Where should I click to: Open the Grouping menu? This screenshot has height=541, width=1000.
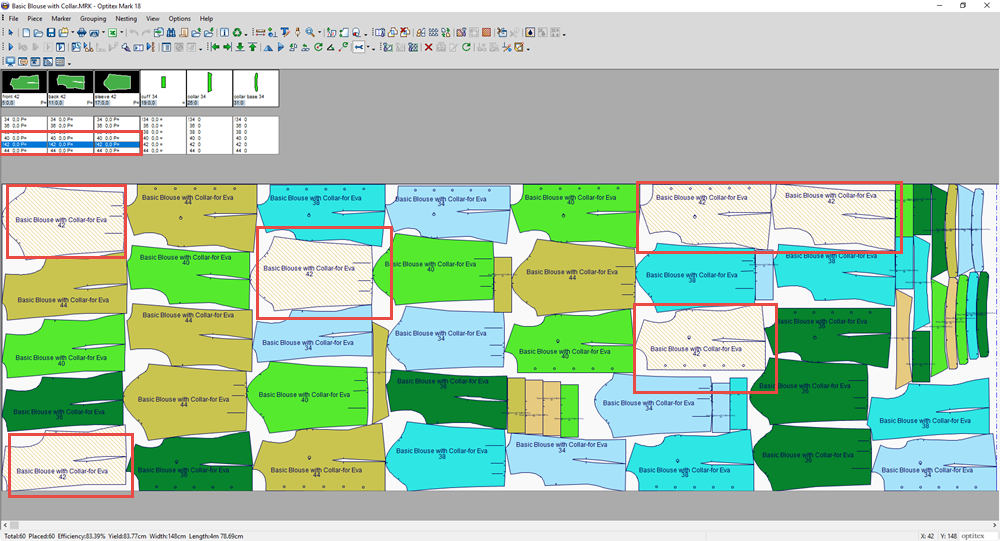pyautogui.click(x=92, y=19)
